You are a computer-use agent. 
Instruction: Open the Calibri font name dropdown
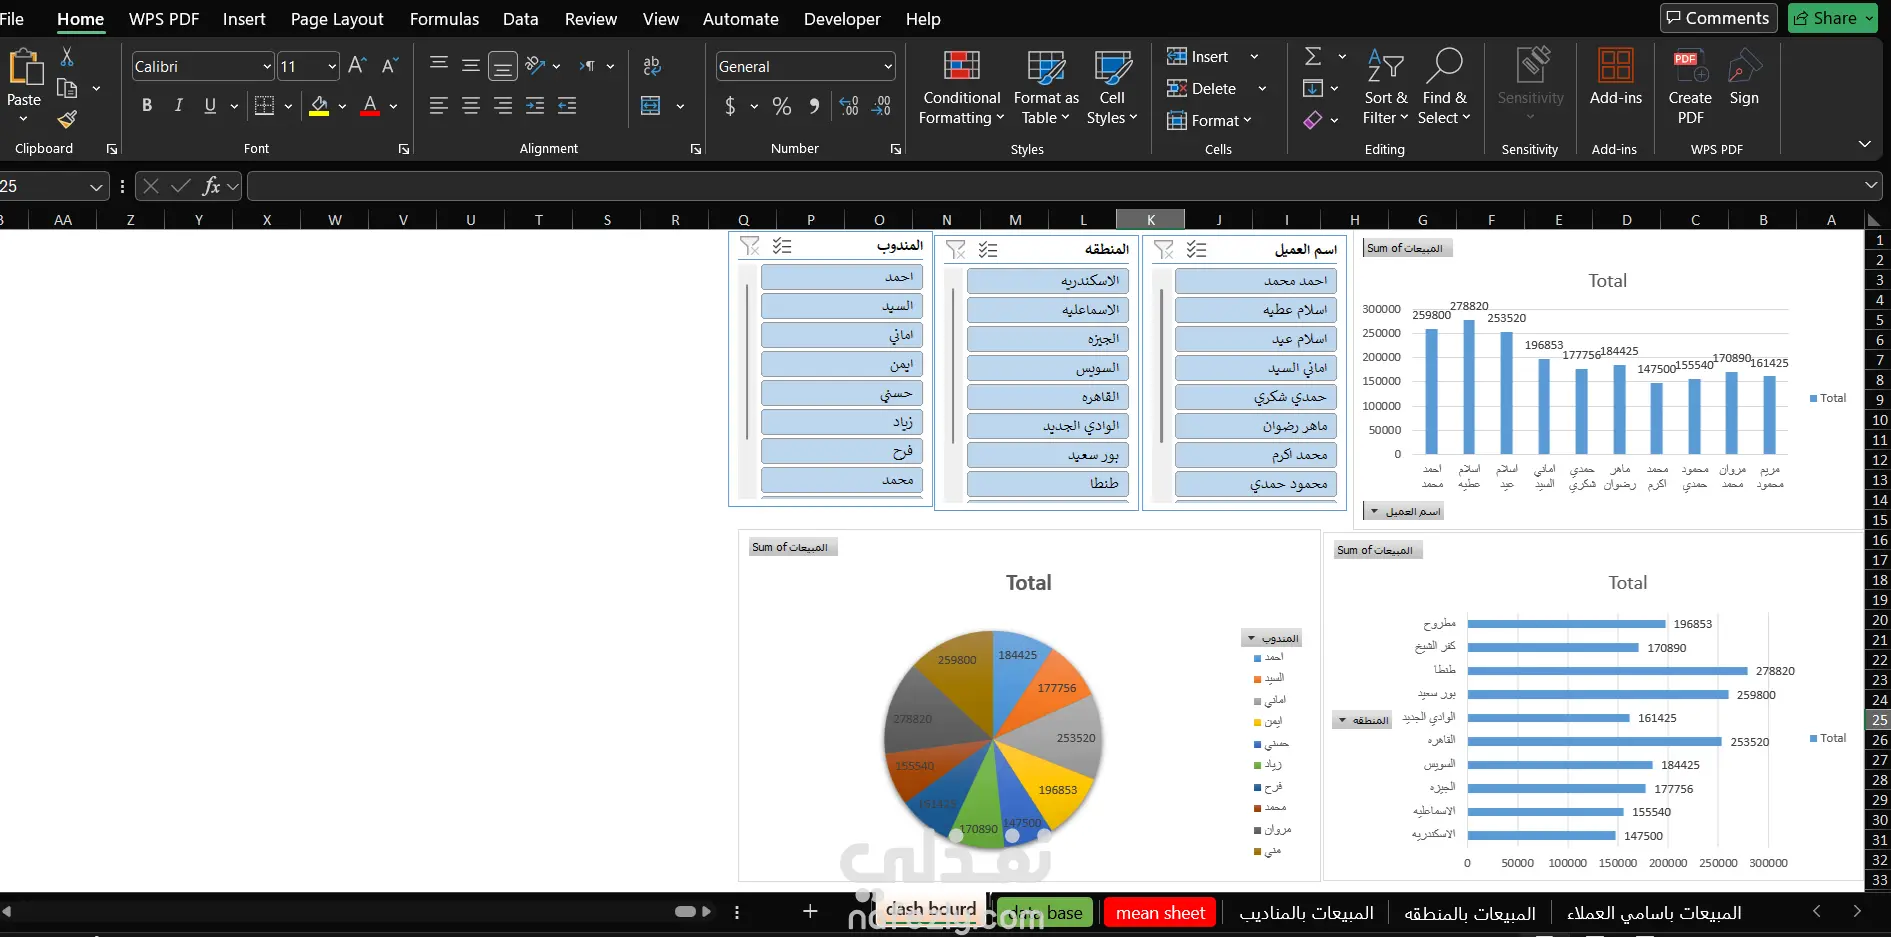pos(267,67)
